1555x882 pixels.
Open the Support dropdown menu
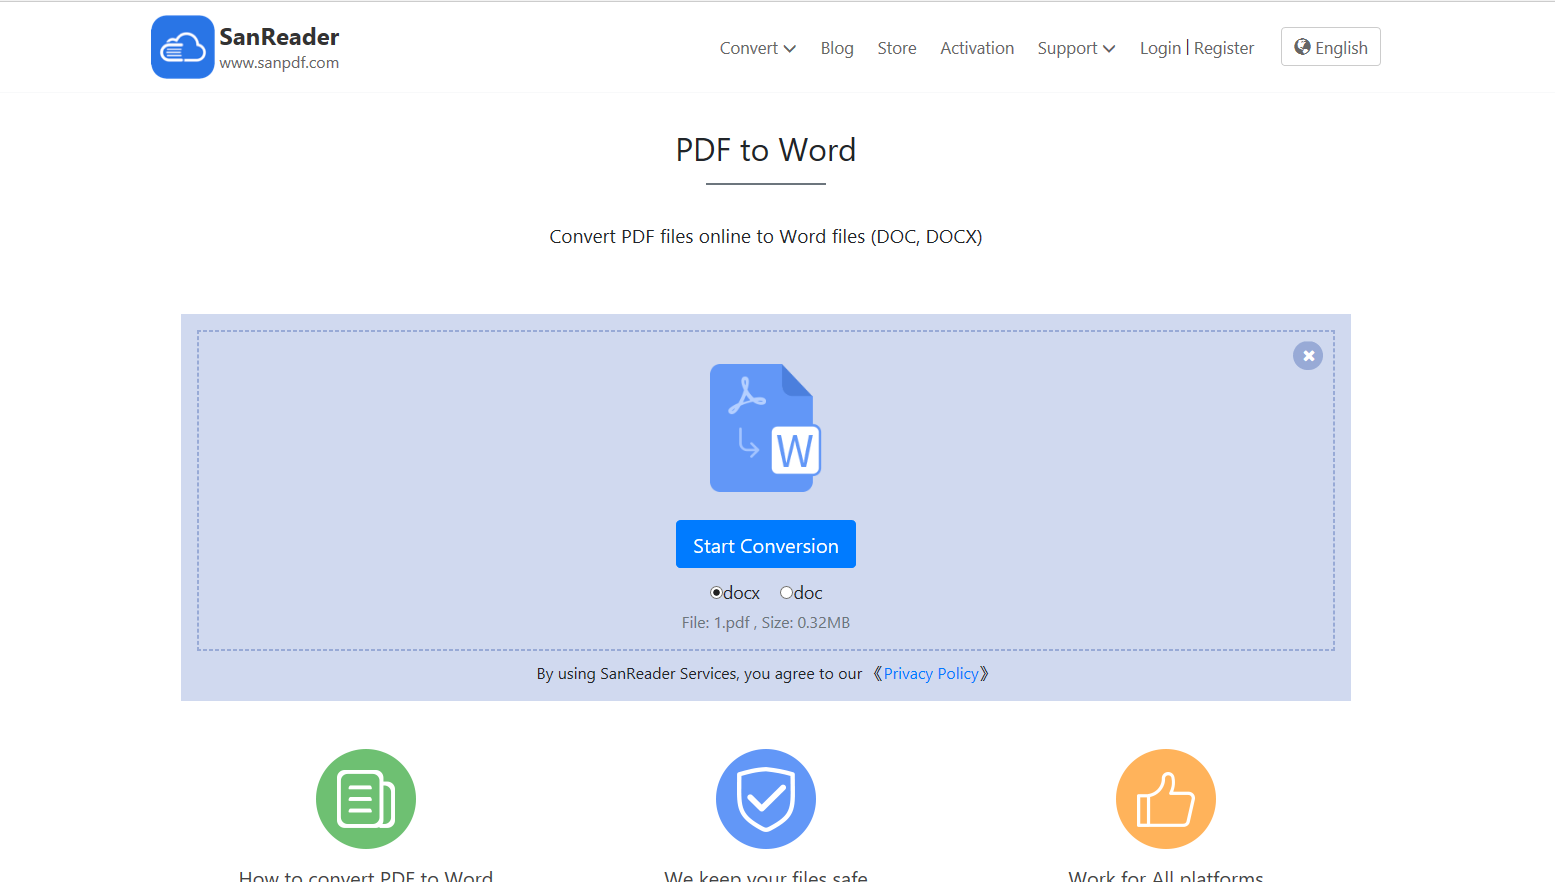[x=1076, y=47]
